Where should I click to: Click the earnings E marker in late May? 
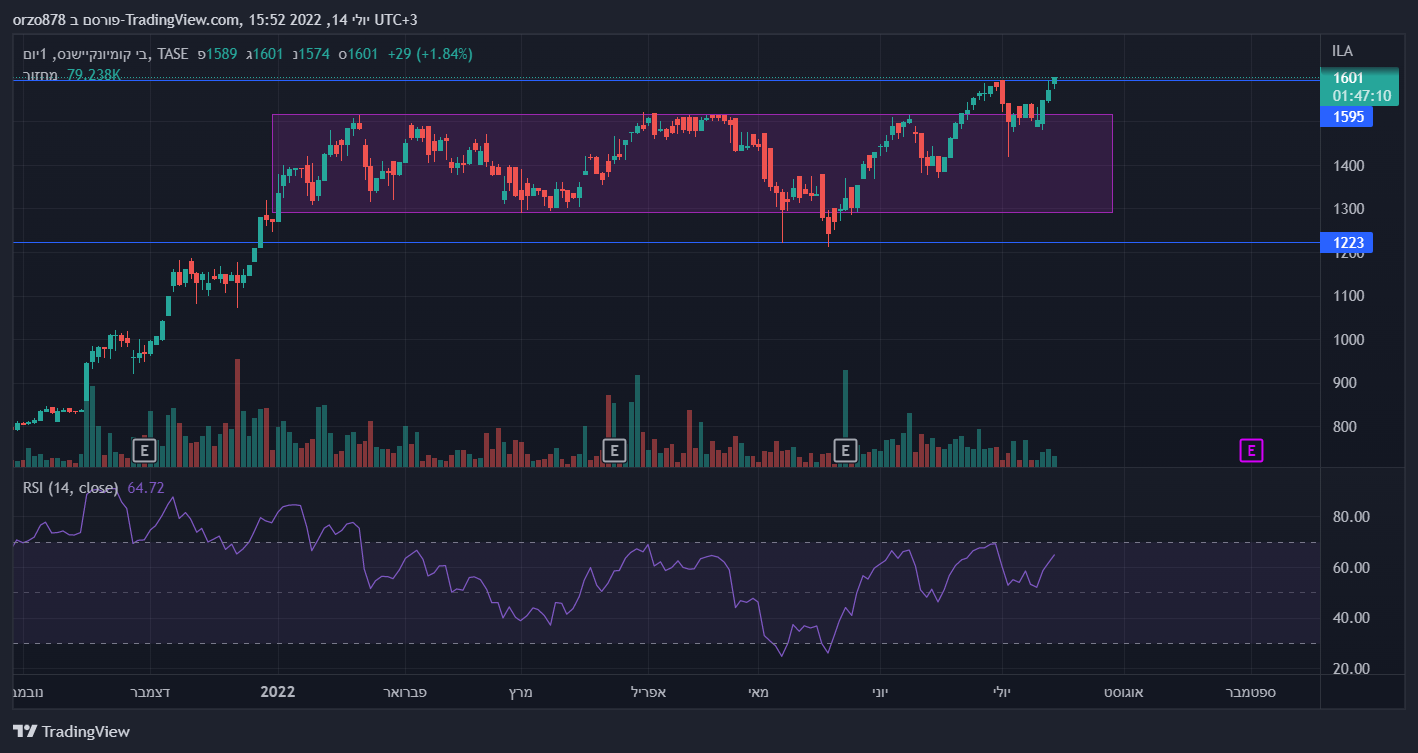[x=846, y=450]
